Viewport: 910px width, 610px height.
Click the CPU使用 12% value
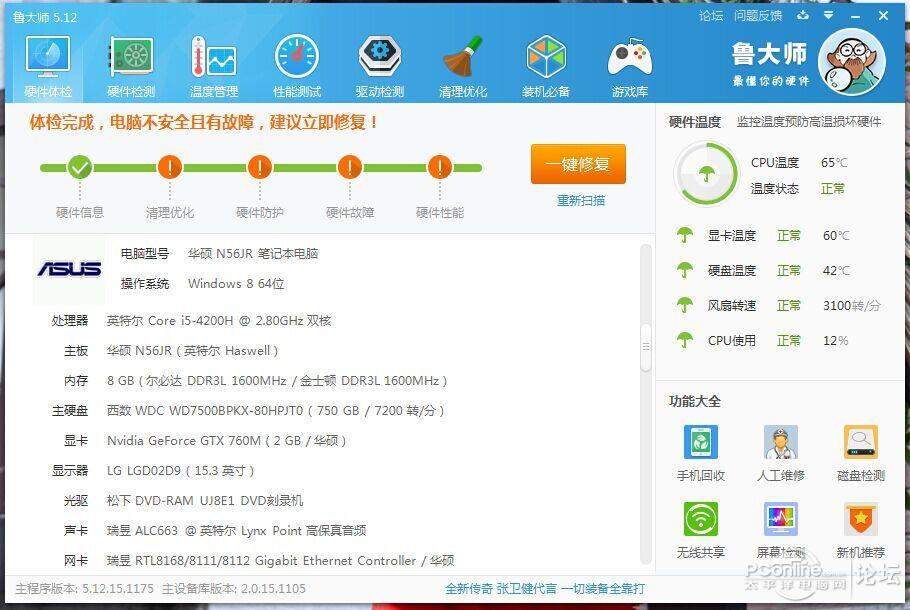coord(835,340)
